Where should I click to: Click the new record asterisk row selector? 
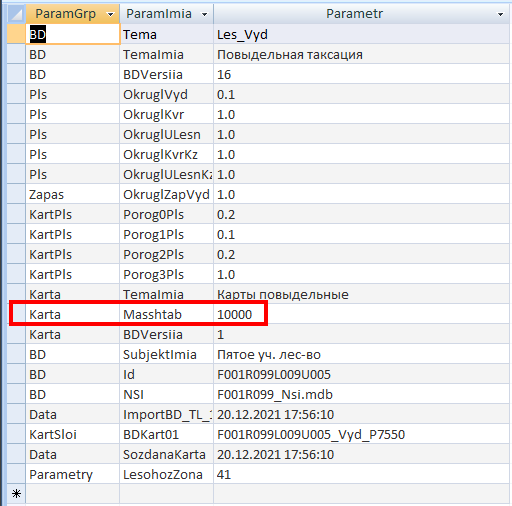pos(16,494)
